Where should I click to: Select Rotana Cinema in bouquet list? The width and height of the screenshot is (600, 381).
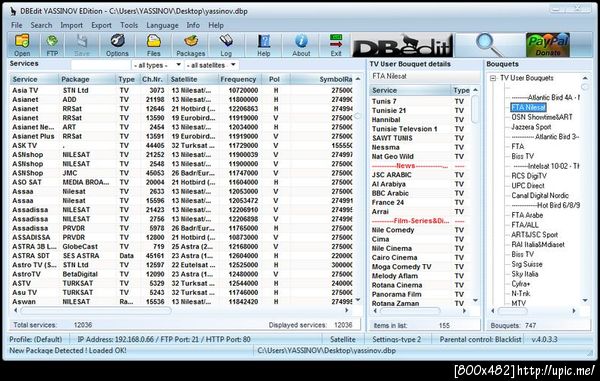pyautogui.click(x=419, y=285)
